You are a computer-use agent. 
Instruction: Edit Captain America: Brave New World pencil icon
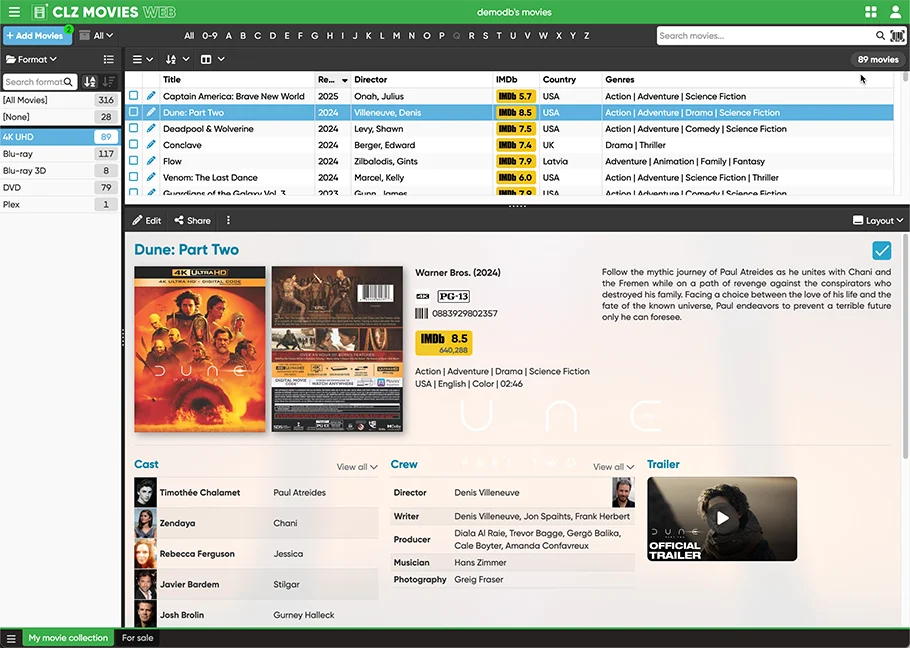151,96
